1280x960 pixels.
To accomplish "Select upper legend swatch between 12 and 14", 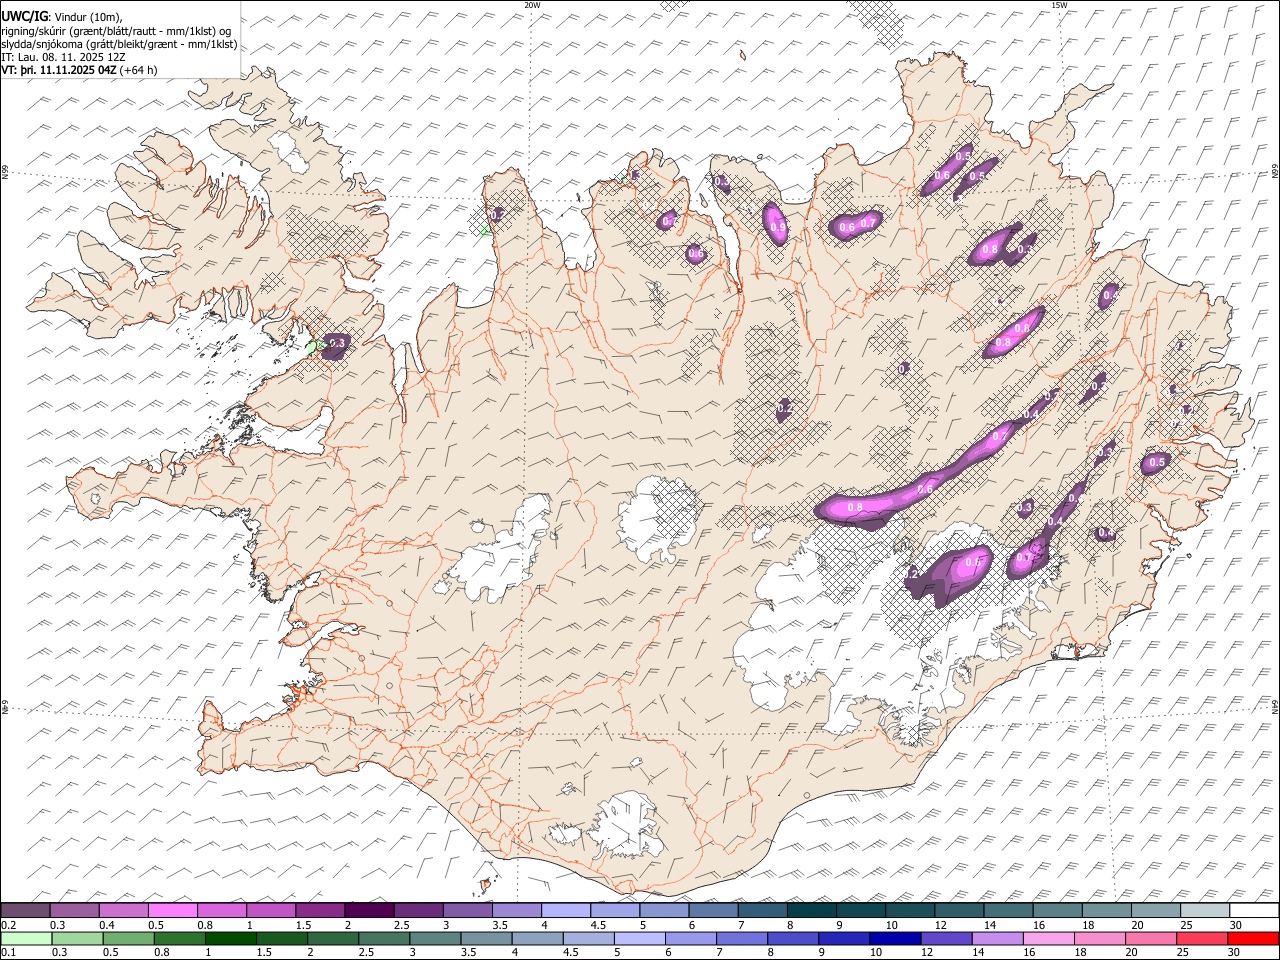I will pyautogui.click(x=958, y=910).
